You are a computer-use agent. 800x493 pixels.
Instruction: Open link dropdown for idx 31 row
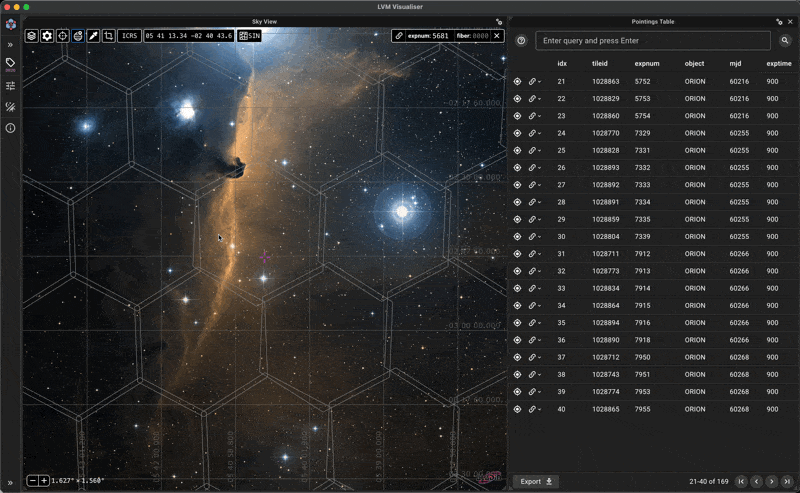tap(534, 254)
